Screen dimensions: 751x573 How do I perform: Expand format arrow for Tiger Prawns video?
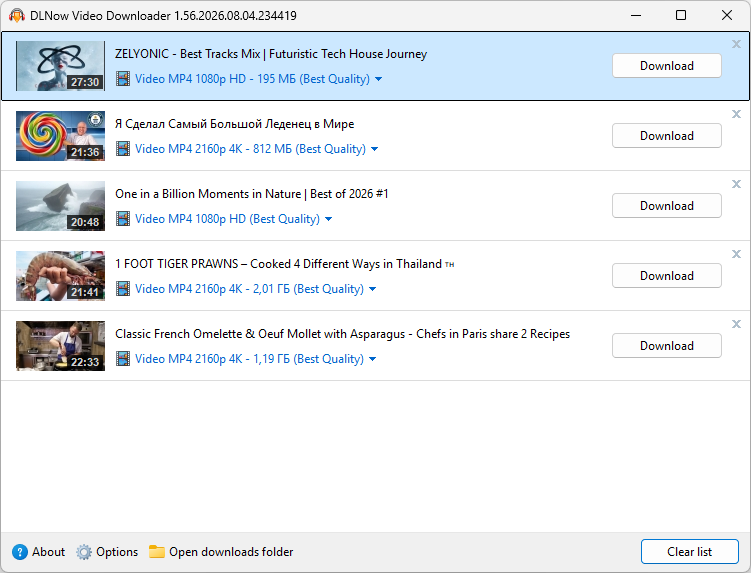[x=373, y=289]
